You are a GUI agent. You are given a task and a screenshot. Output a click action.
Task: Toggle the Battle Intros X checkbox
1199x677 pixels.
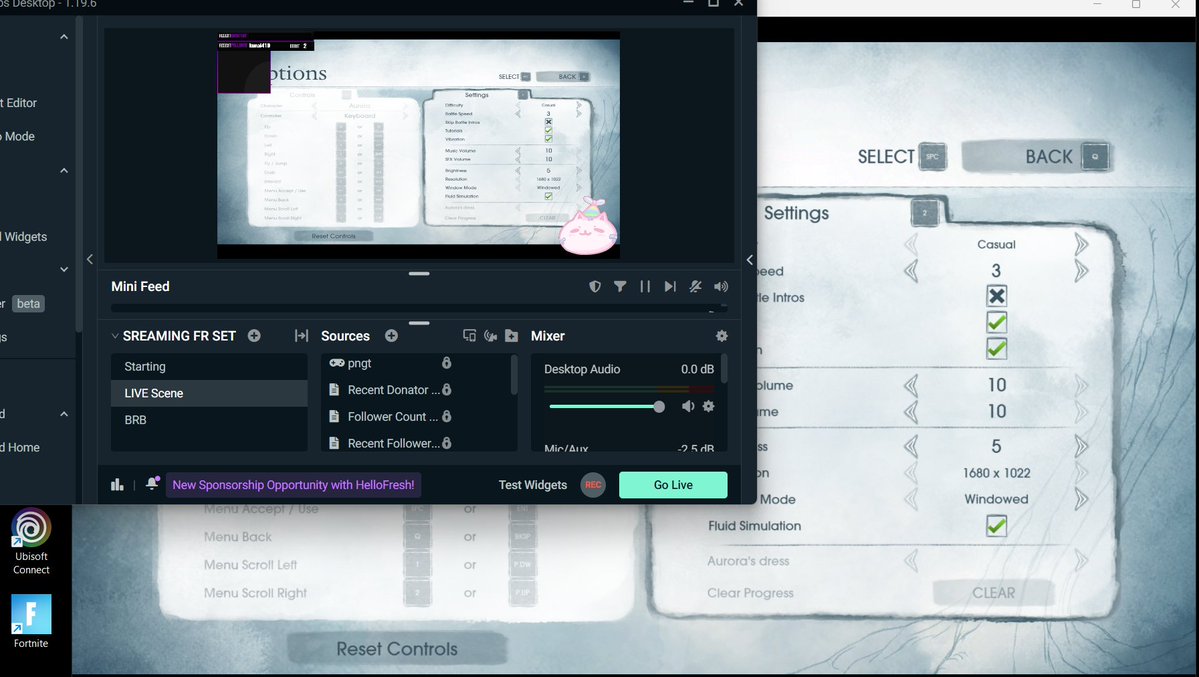pos(996,296)
